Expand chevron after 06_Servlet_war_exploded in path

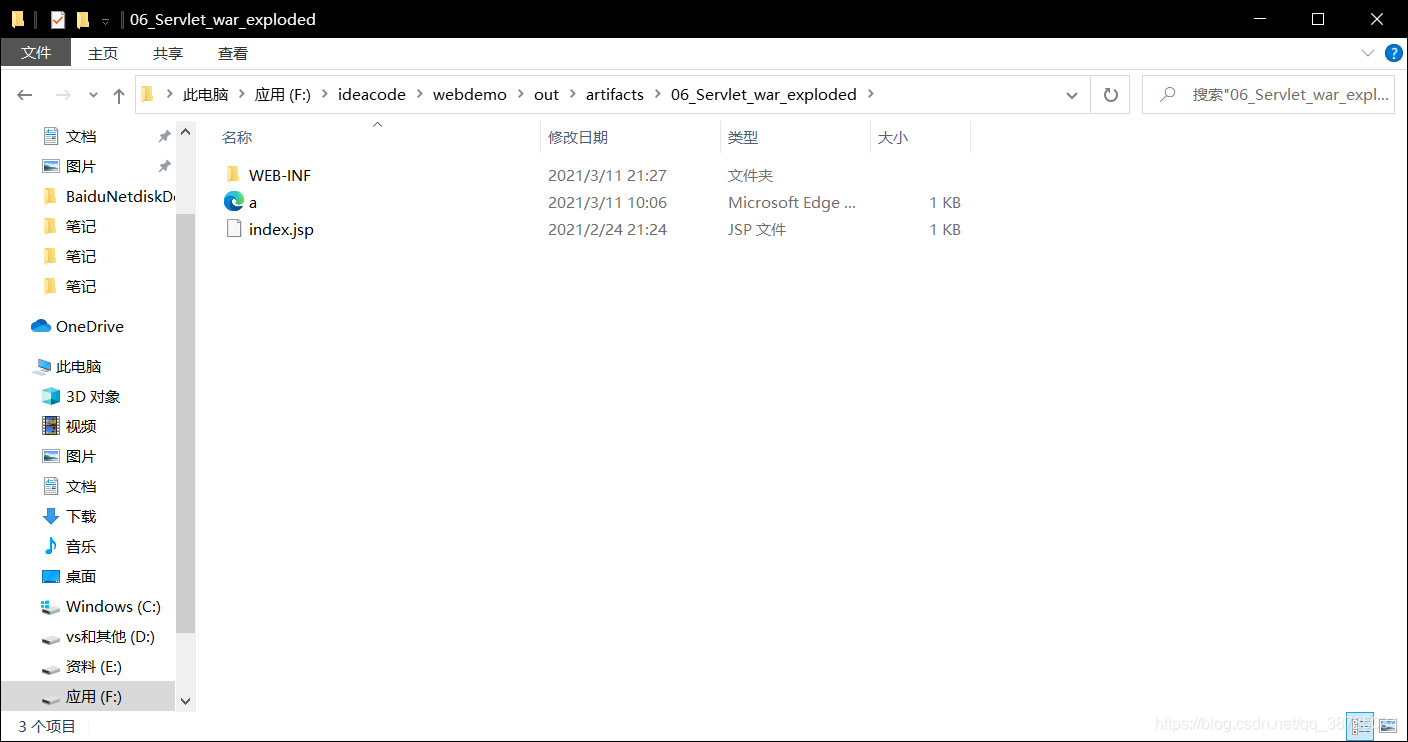click(x=870, y=94)
